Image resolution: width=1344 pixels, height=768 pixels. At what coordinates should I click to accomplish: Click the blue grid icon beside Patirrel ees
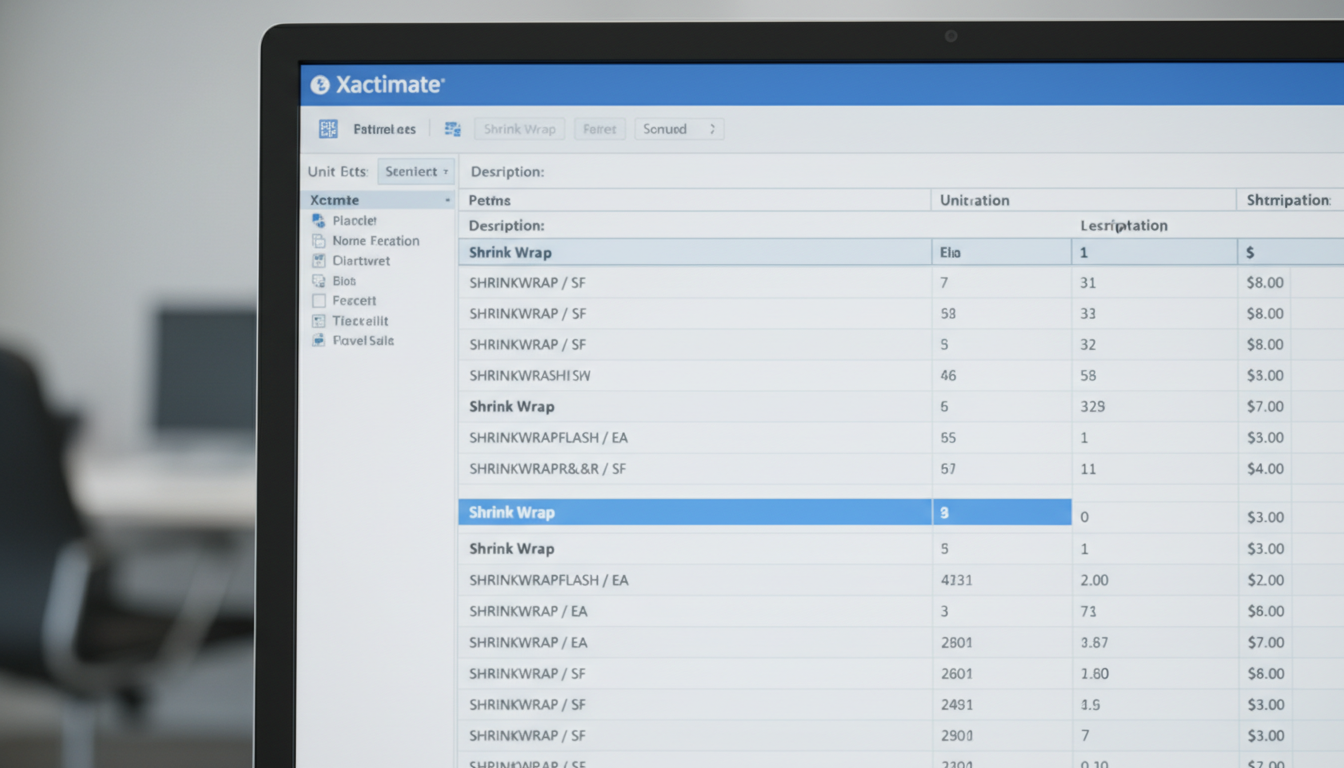coord(326,128)
